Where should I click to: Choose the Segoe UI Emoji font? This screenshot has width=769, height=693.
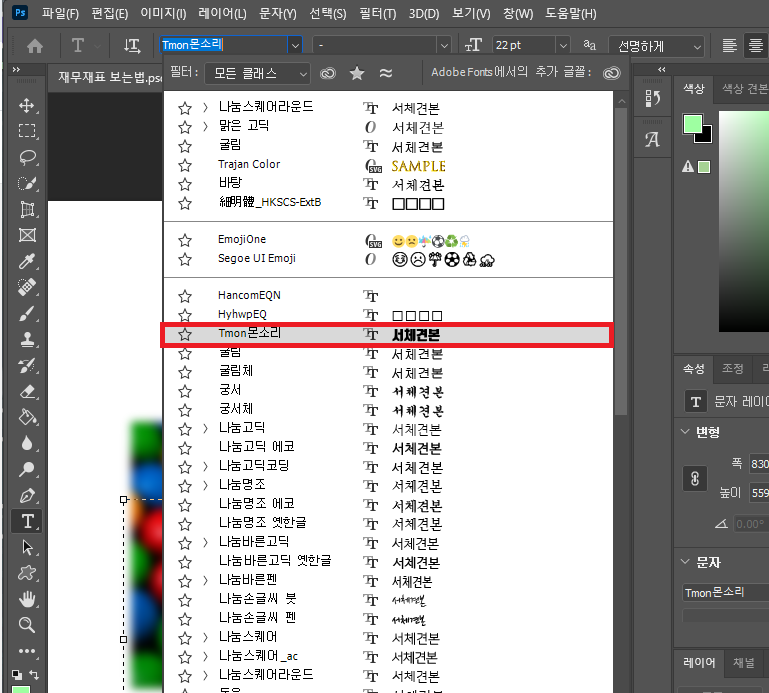[387, 259]
